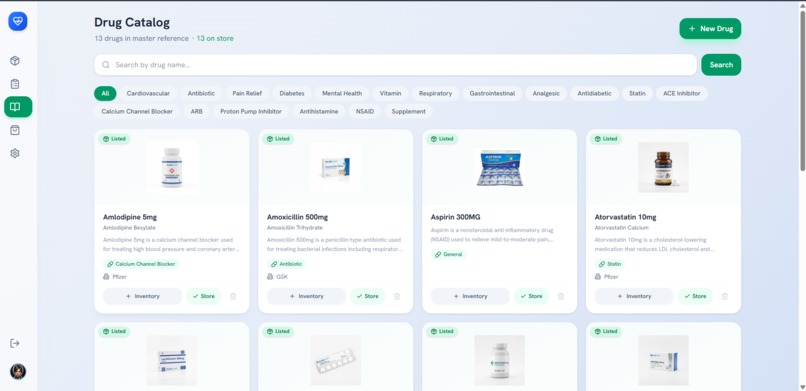
Task: Filter by Supplement category
Action: point(409,111)
